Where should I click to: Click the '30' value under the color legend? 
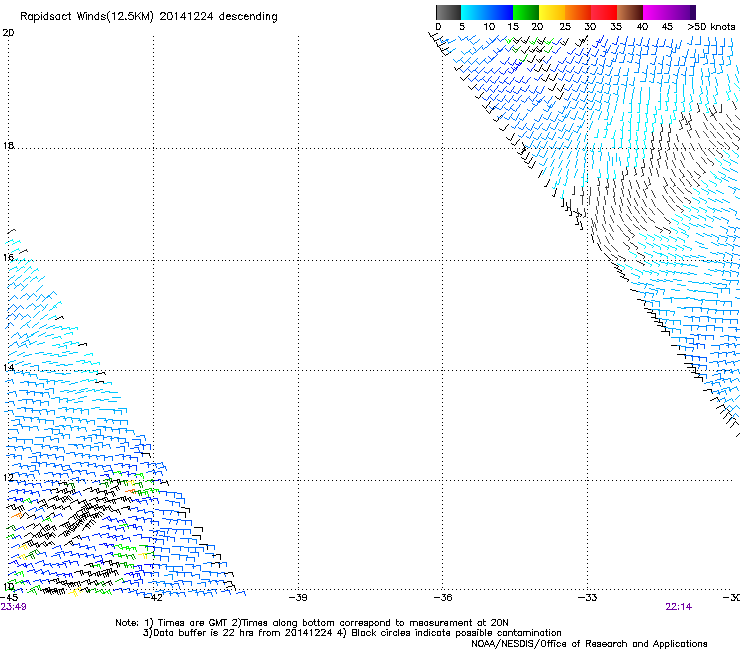(x=590, y=27)
